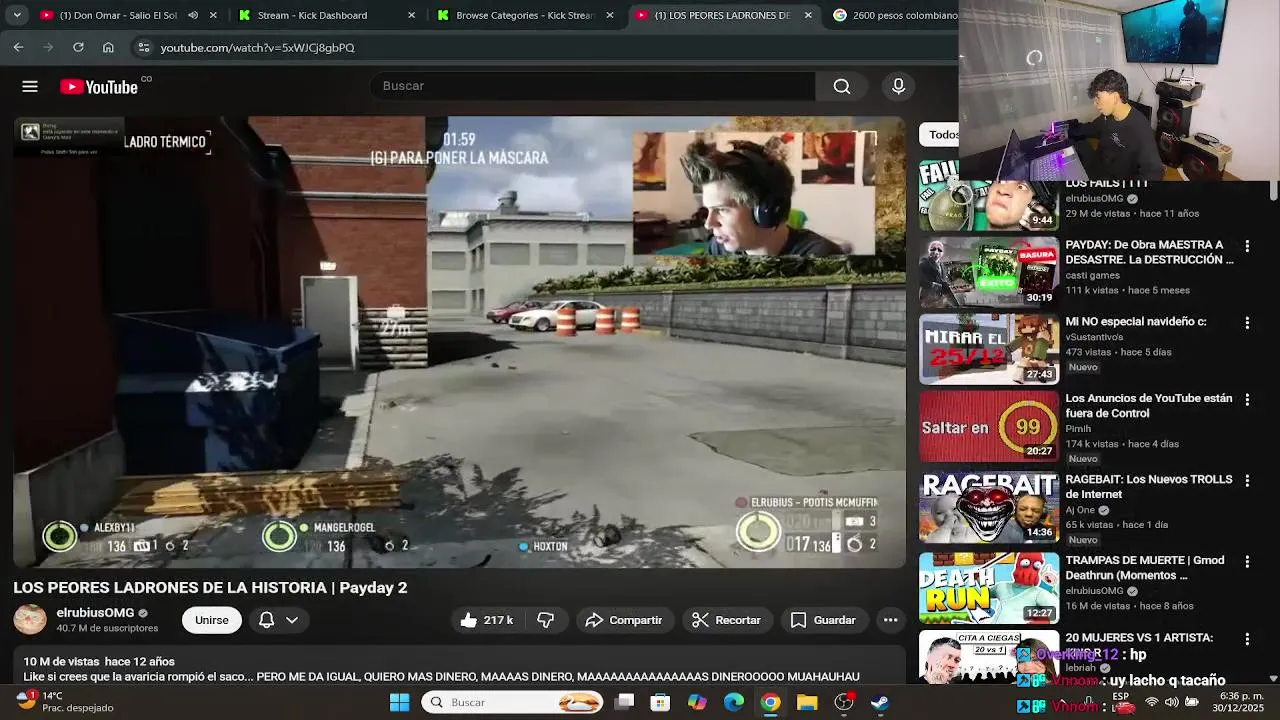Open options for RAGEBAIT video

tap(1247, 481)
